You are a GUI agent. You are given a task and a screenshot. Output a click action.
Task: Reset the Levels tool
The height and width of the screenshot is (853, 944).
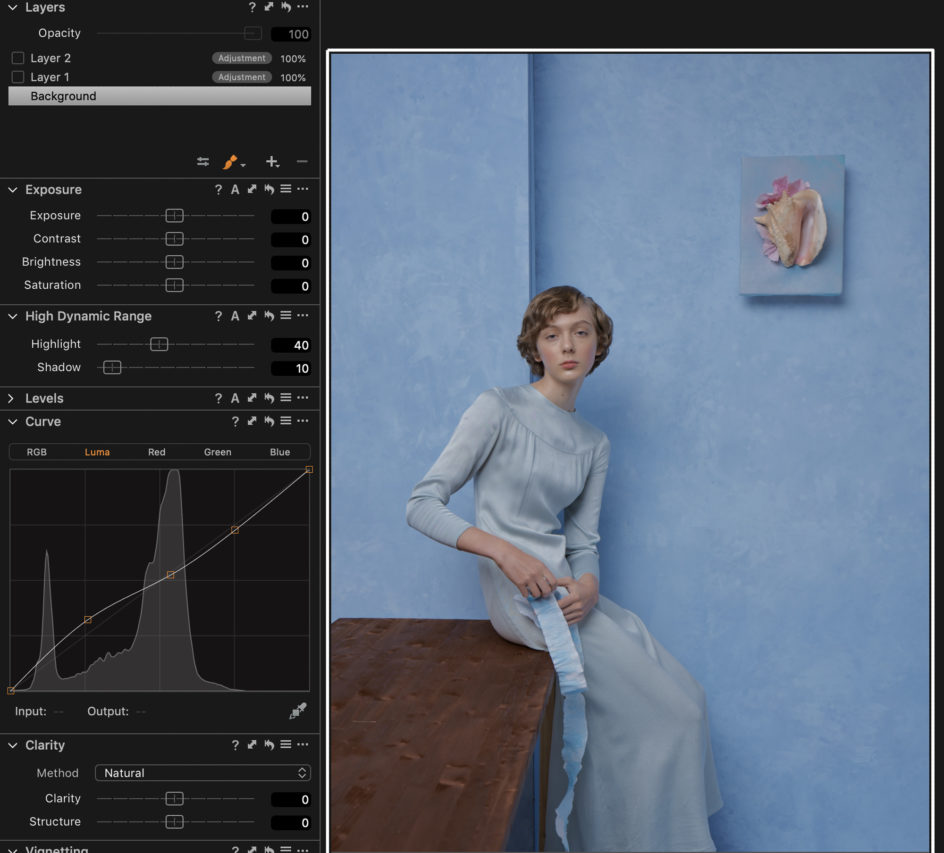click(269, 398)
